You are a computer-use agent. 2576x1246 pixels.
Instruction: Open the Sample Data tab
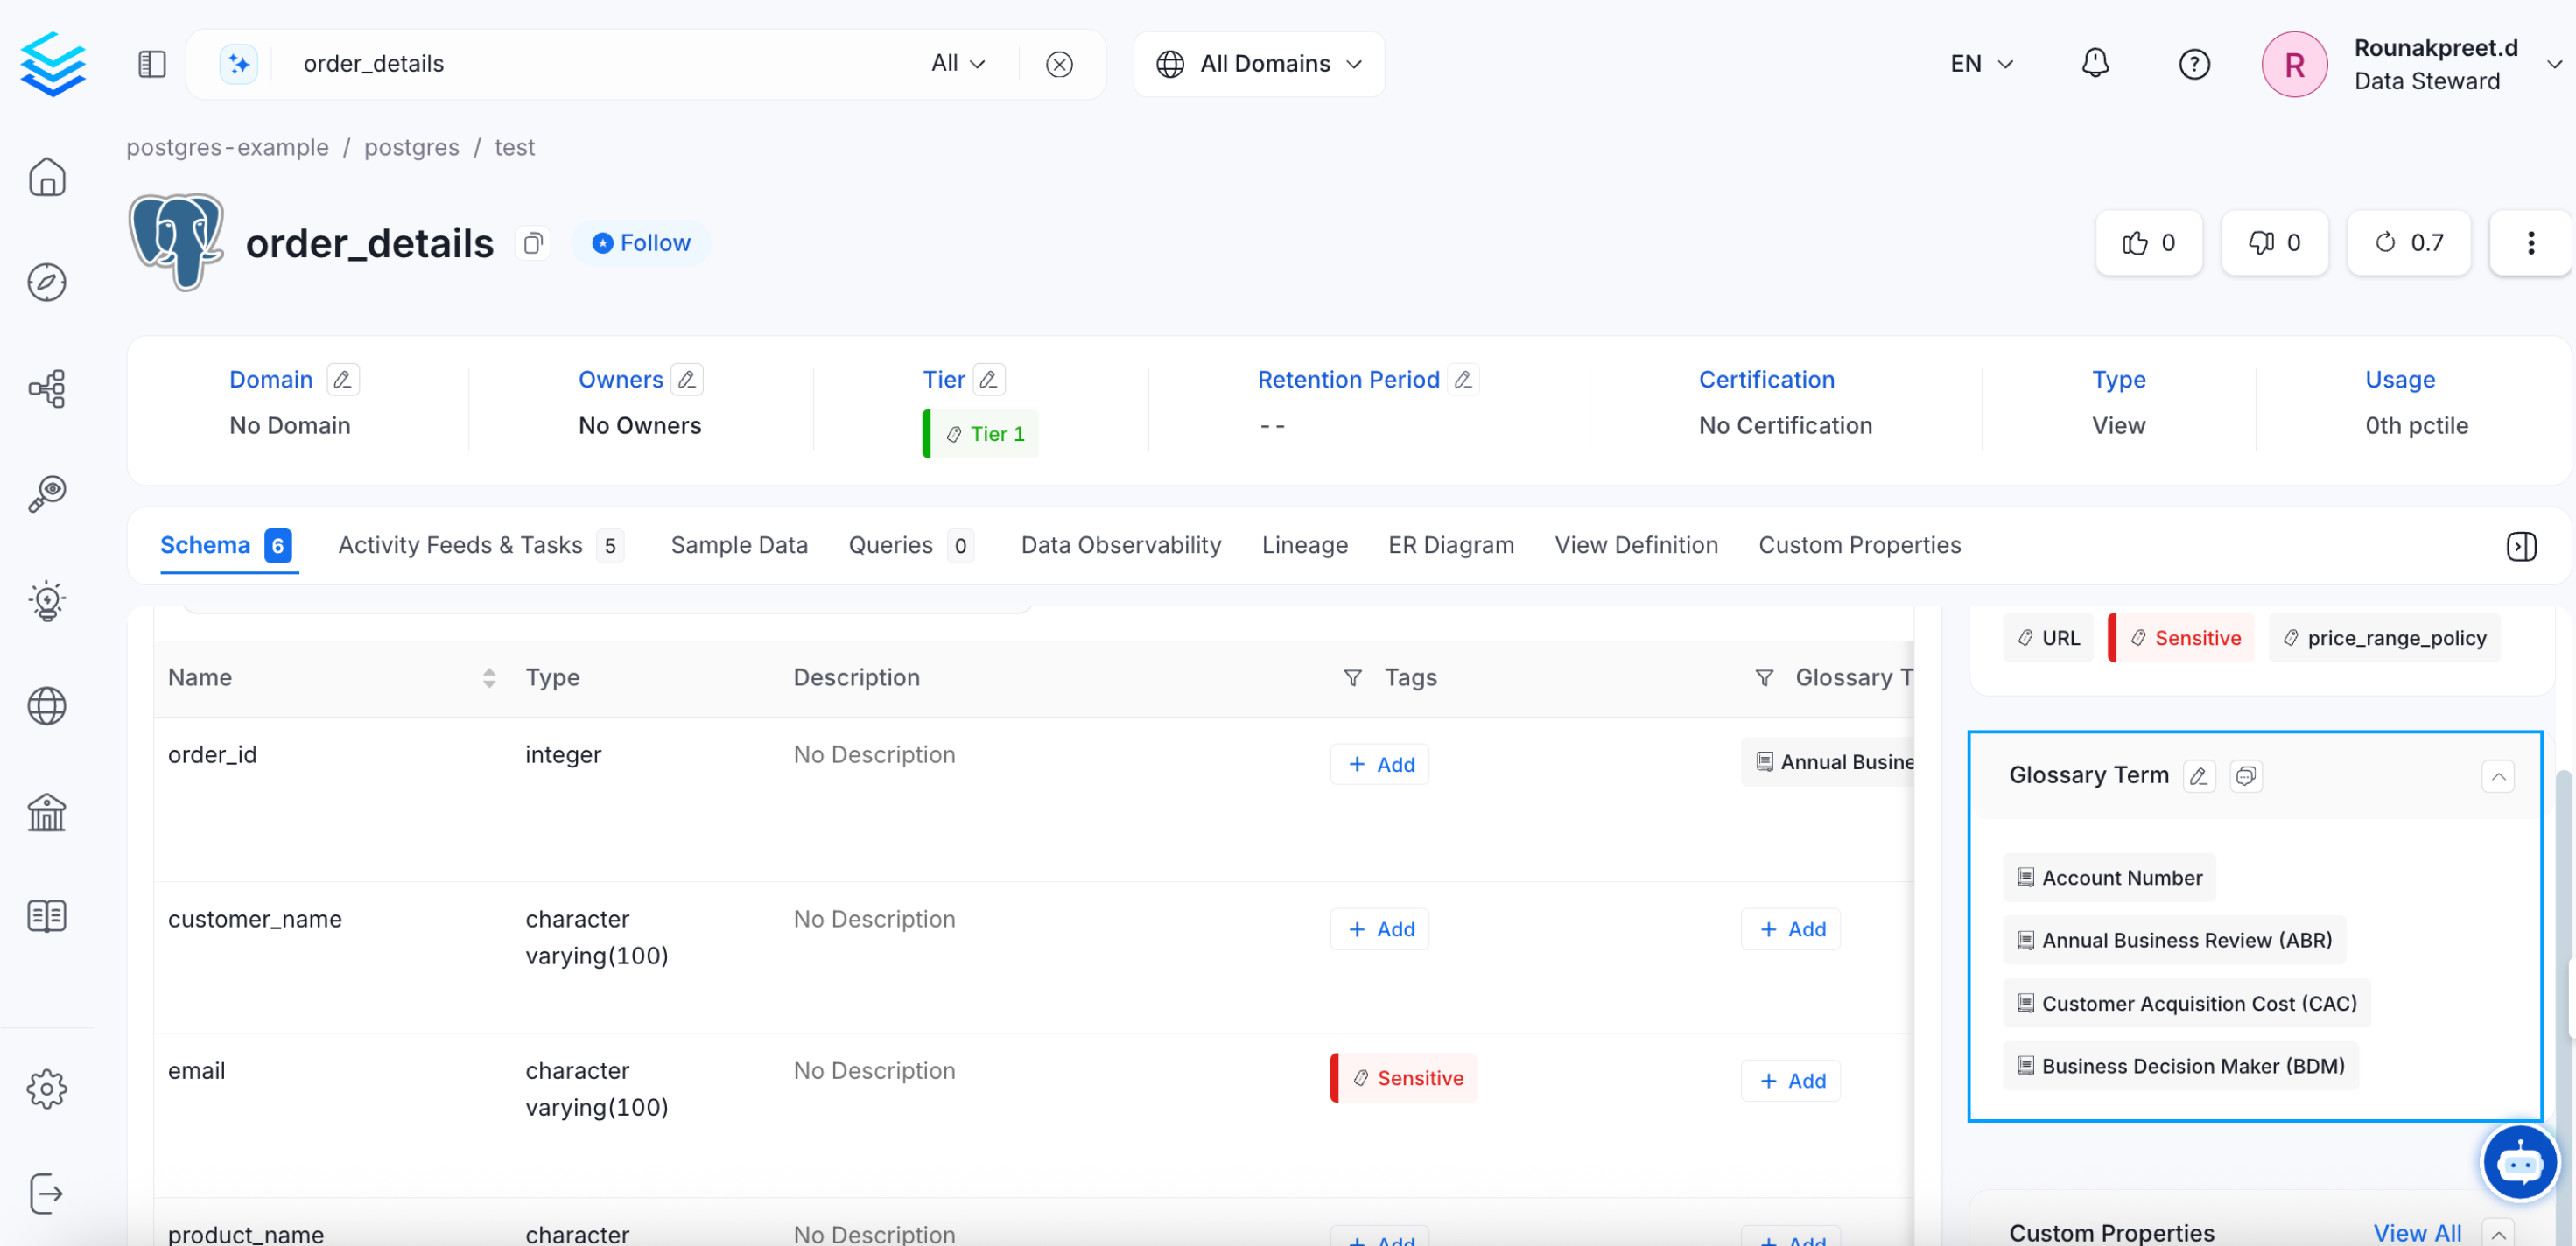(x=738, y=546)
